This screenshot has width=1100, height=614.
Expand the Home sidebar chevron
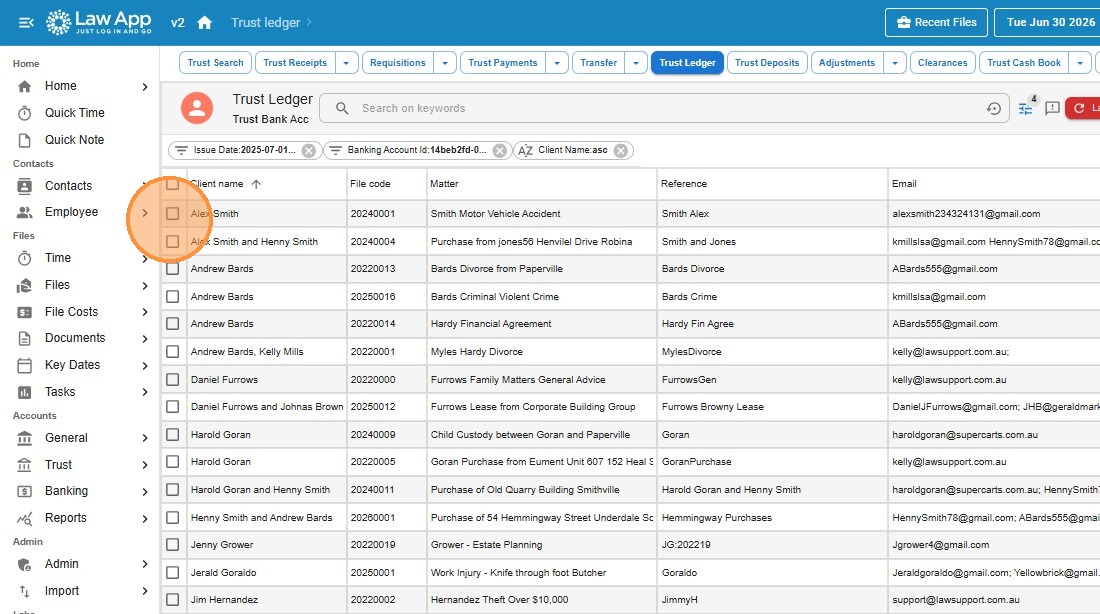click(x=145, y=87)
